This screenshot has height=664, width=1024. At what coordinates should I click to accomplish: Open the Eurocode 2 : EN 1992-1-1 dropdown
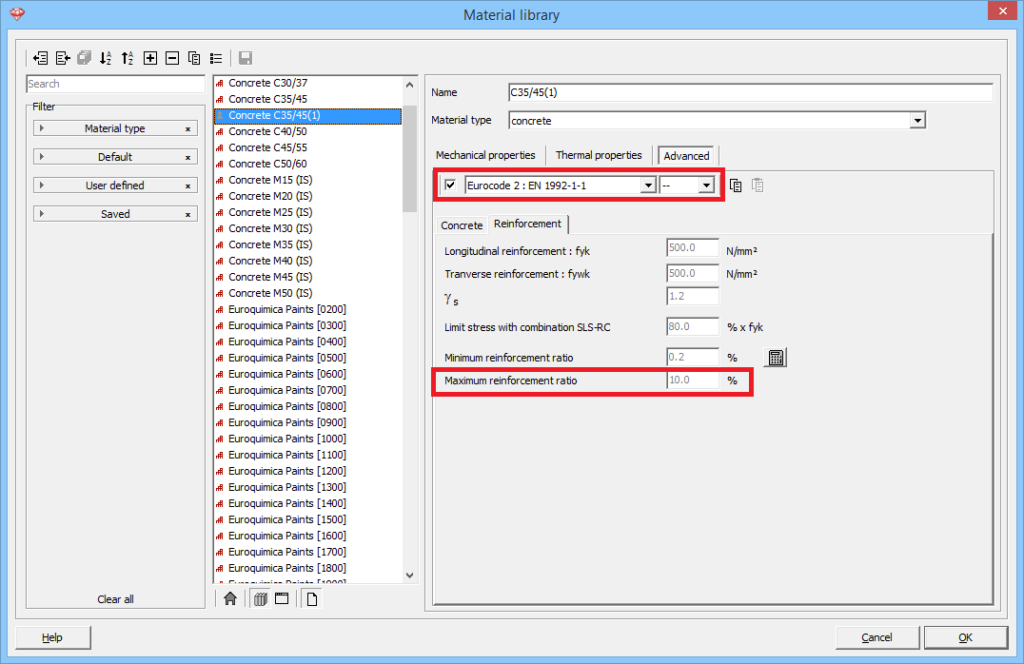647,185
